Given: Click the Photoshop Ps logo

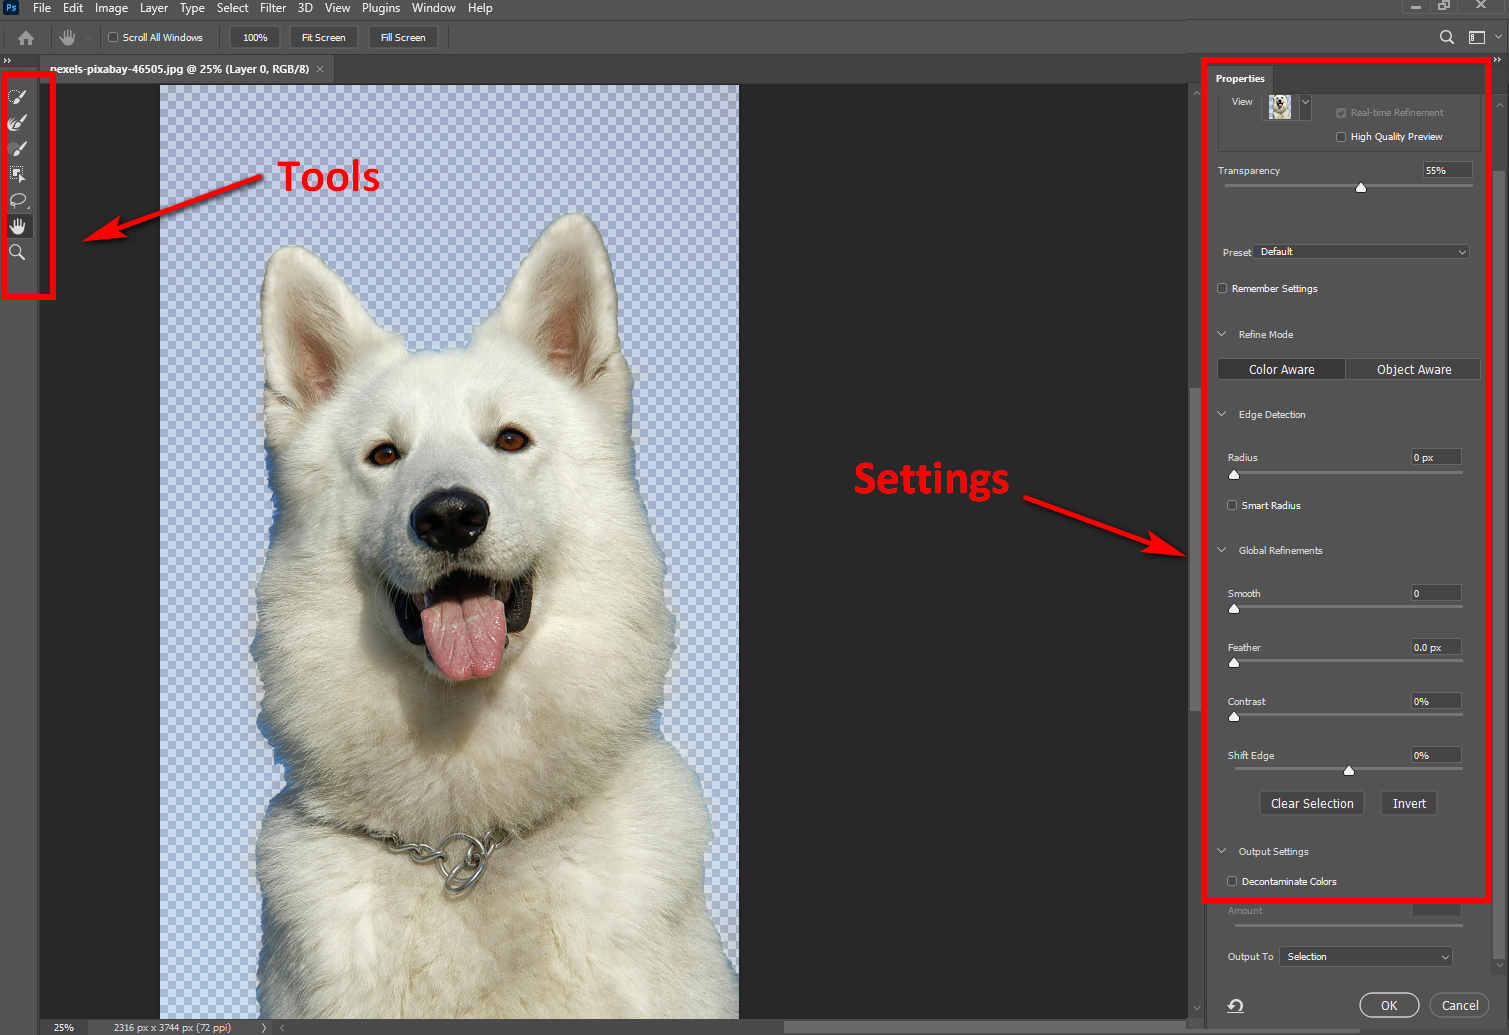Looking at the screenshot, I should click(11, 8).
